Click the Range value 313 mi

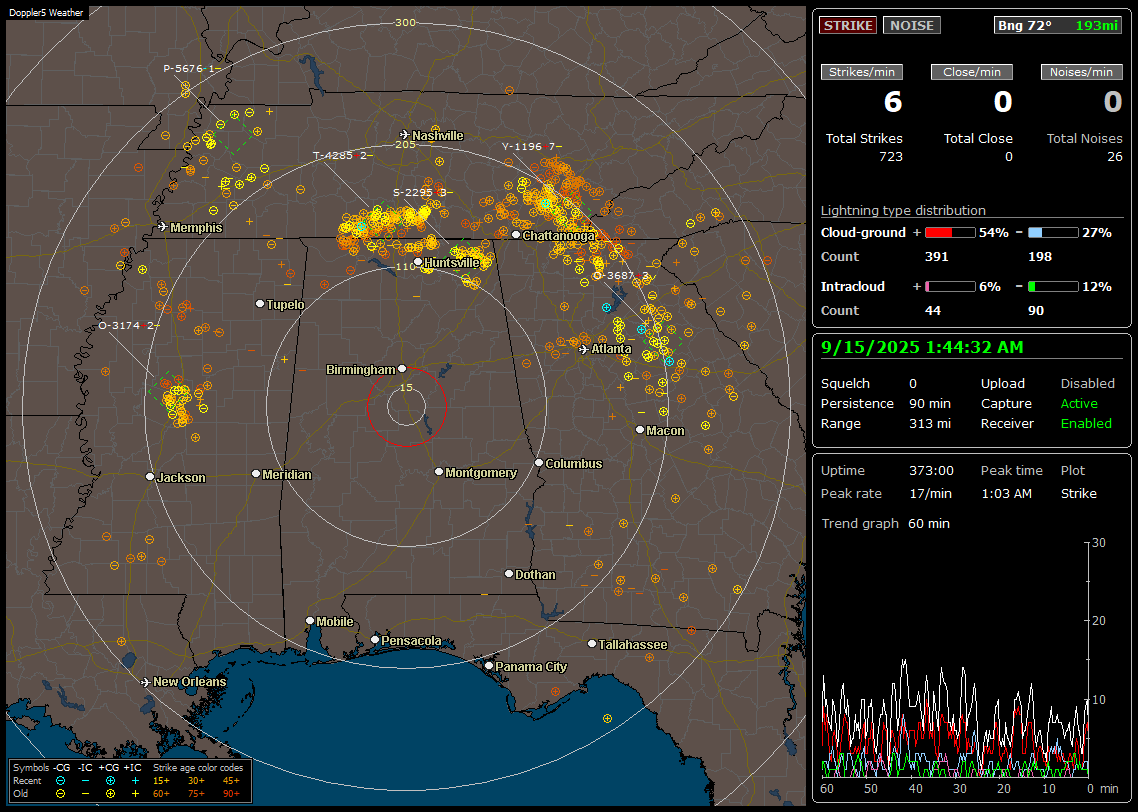930,423
